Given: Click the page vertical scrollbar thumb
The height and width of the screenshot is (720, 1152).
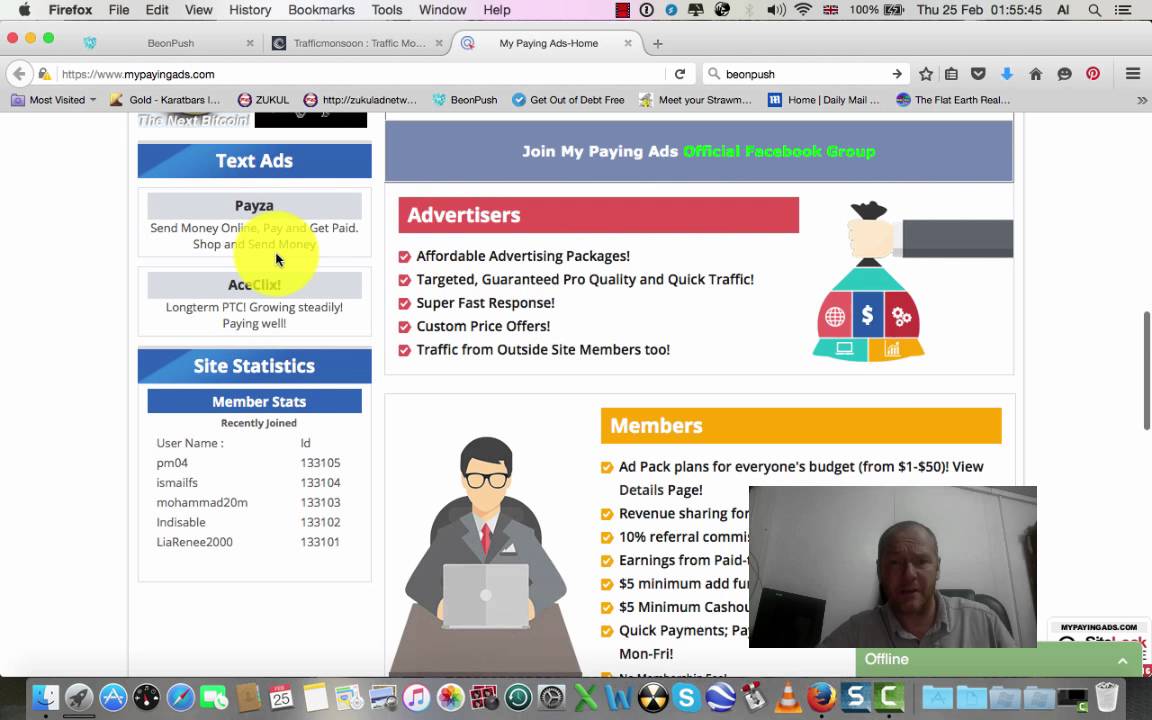Looking at the screenshot, I should pyautogui.click(x=1146, y=371).
